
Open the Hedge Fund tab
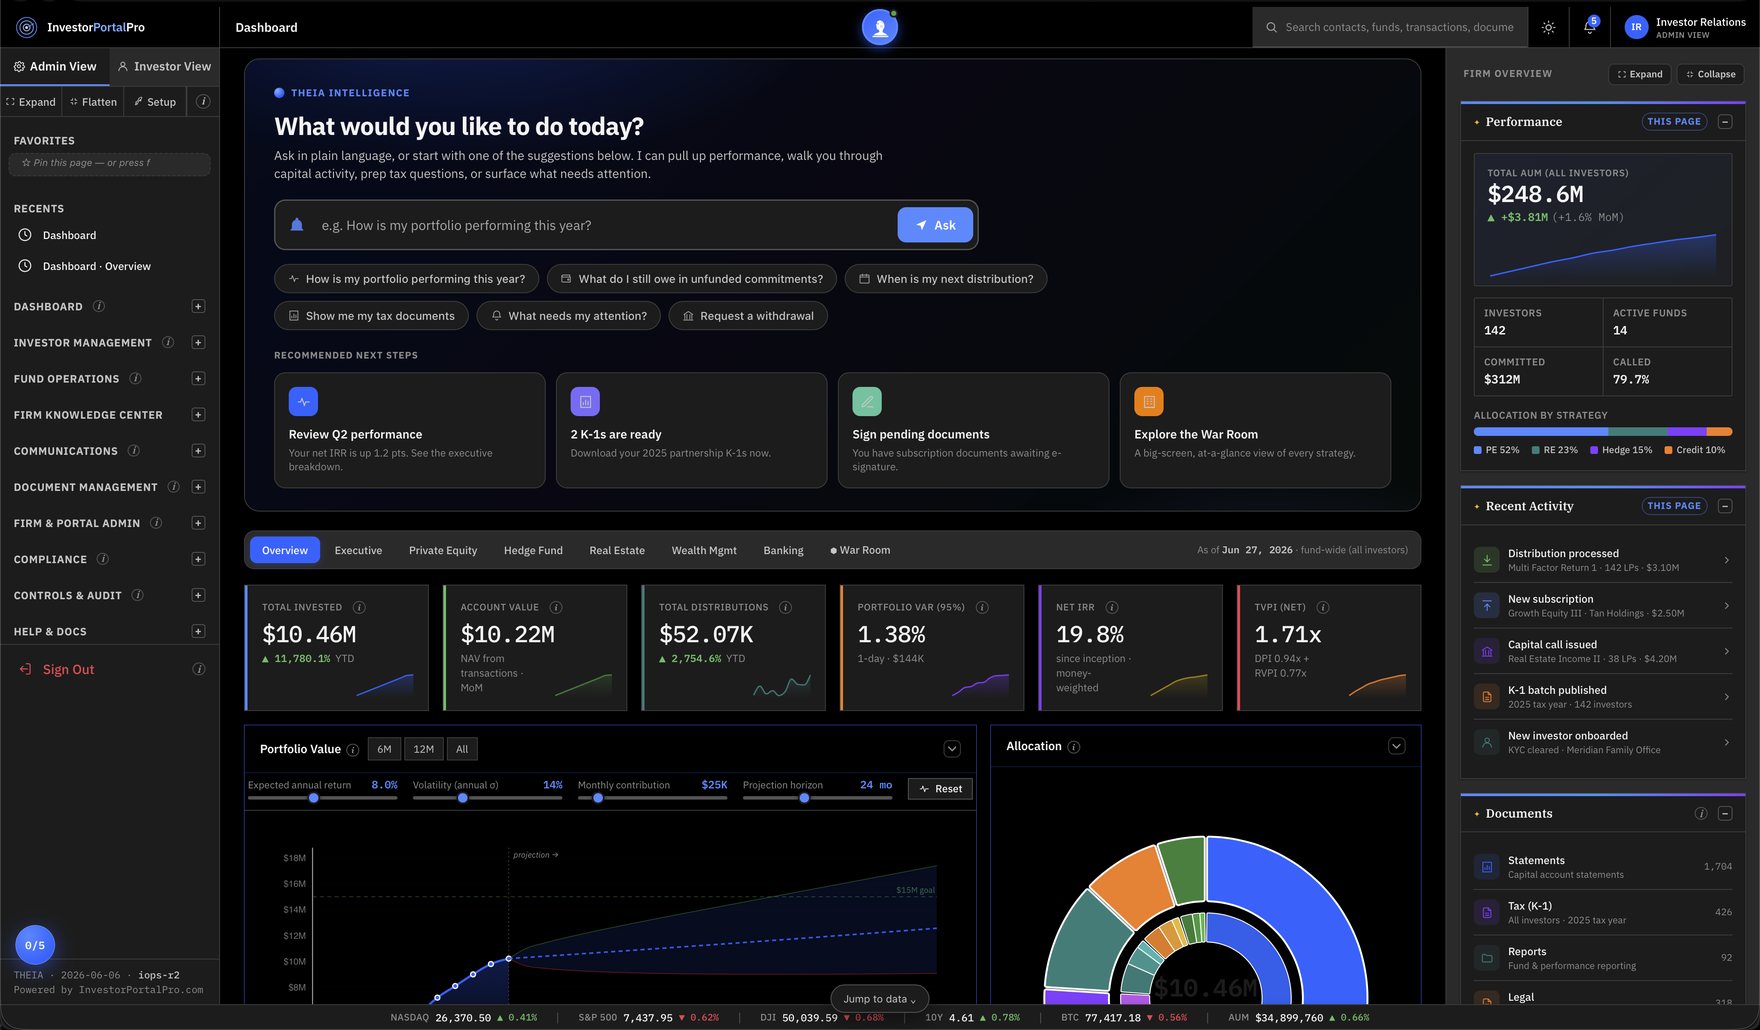[x=533, y=550]
